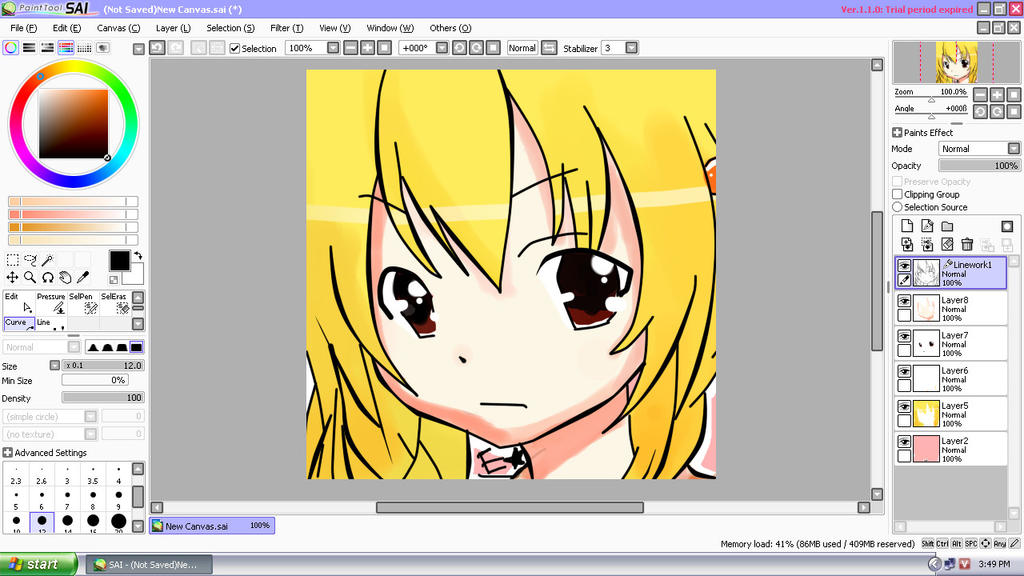Hide the Linework1 layer

coord(904,266)
